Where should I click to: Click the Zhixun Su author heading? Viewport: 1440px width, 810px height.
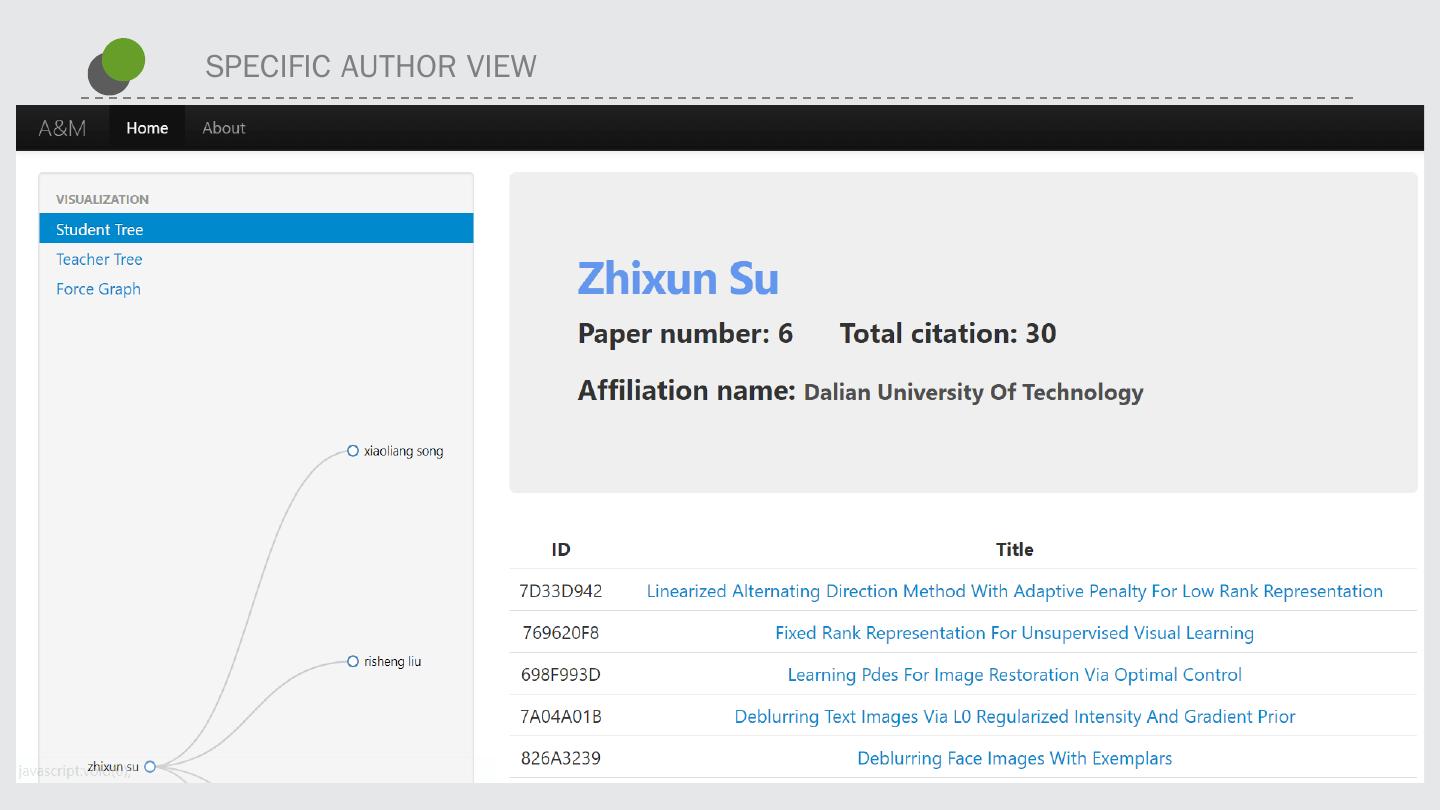678,278
